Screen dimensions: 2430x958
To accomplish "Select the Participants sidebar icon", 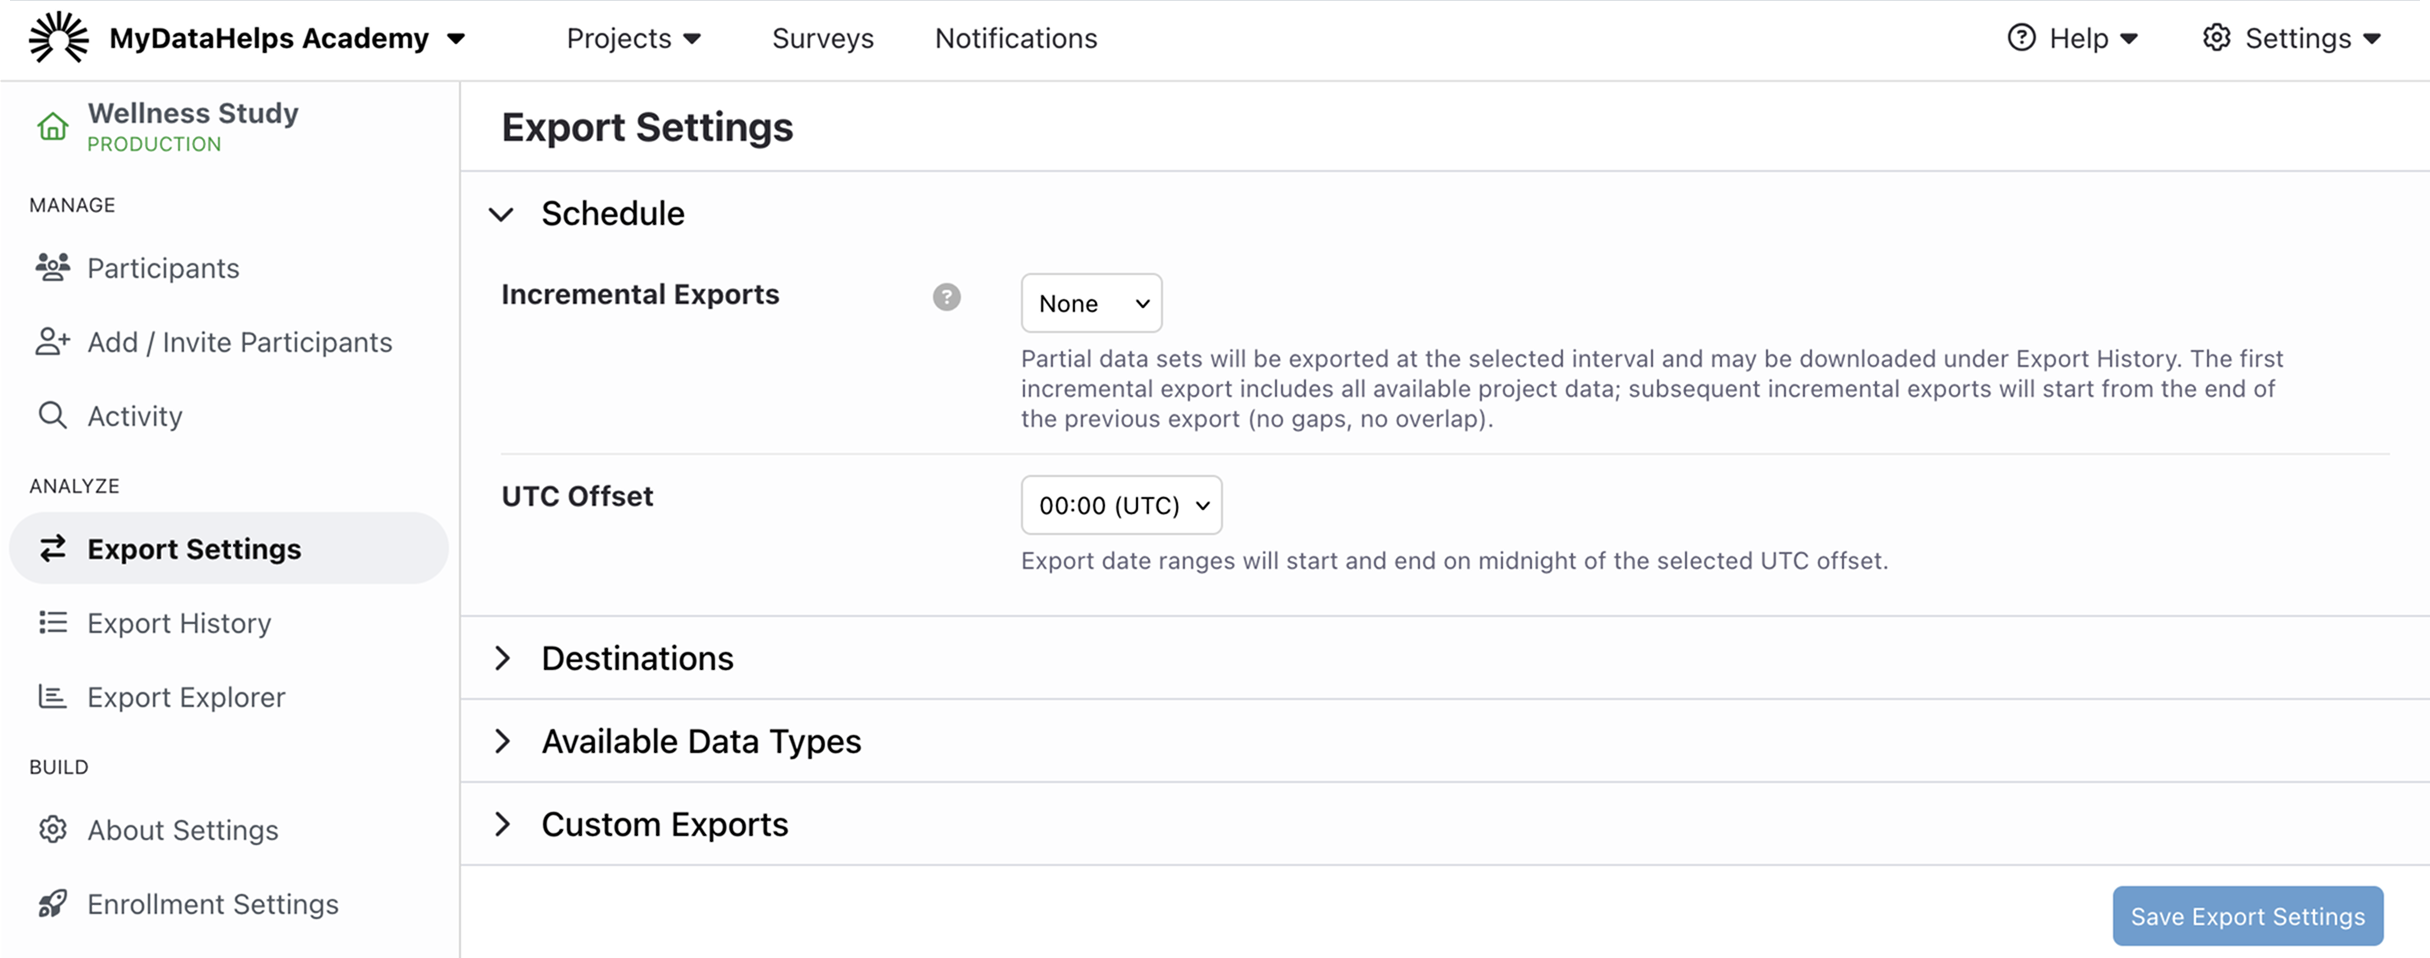I will click(x=52, y=267).
